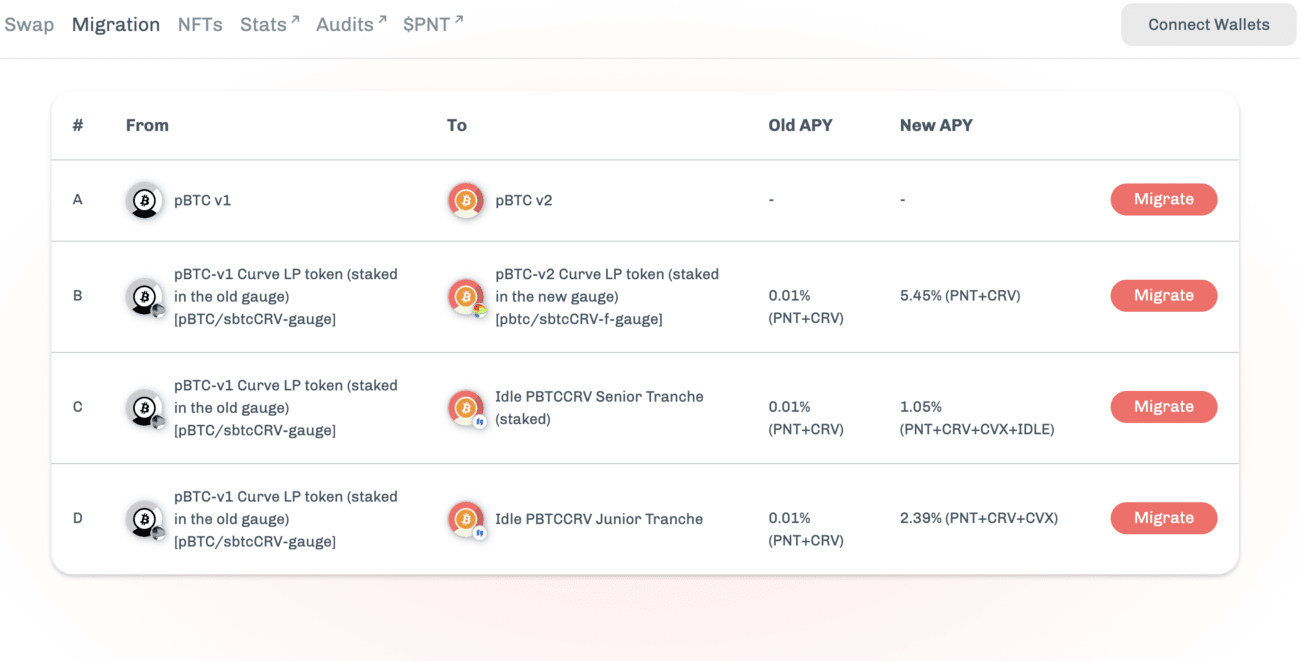The width and height of the screenshot is (1300, 661).
Task: Click the pBTC-v1 Curve LP icon in row B
Action: pos(145,297)
